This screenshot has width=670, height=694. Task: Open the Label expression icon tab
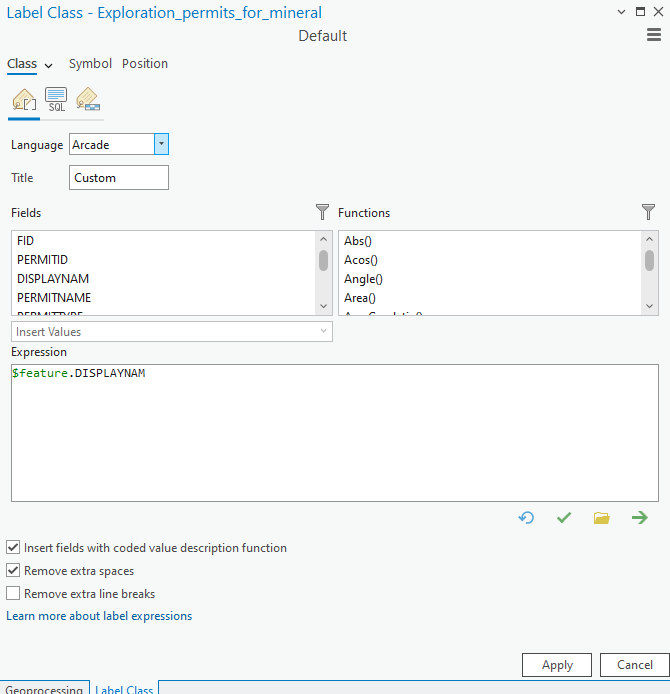coord(24,100)
